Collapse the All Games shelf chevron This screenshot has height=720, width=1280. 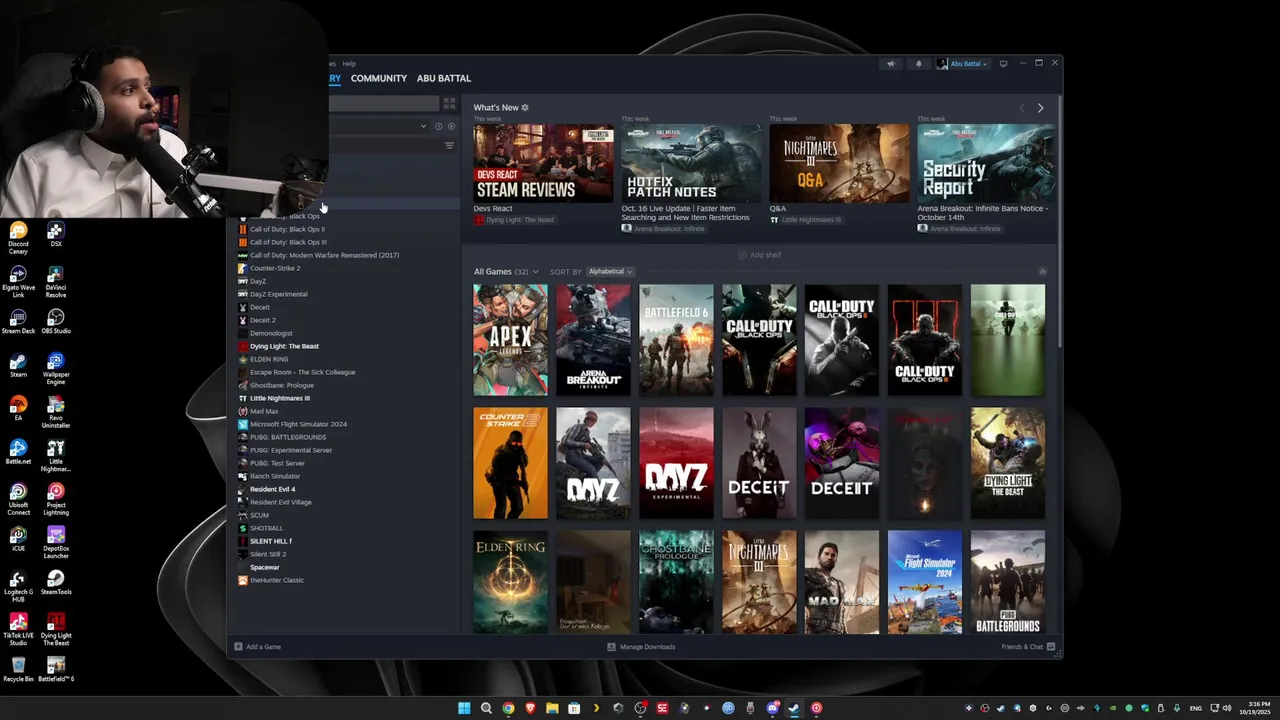click(1042, 272)
